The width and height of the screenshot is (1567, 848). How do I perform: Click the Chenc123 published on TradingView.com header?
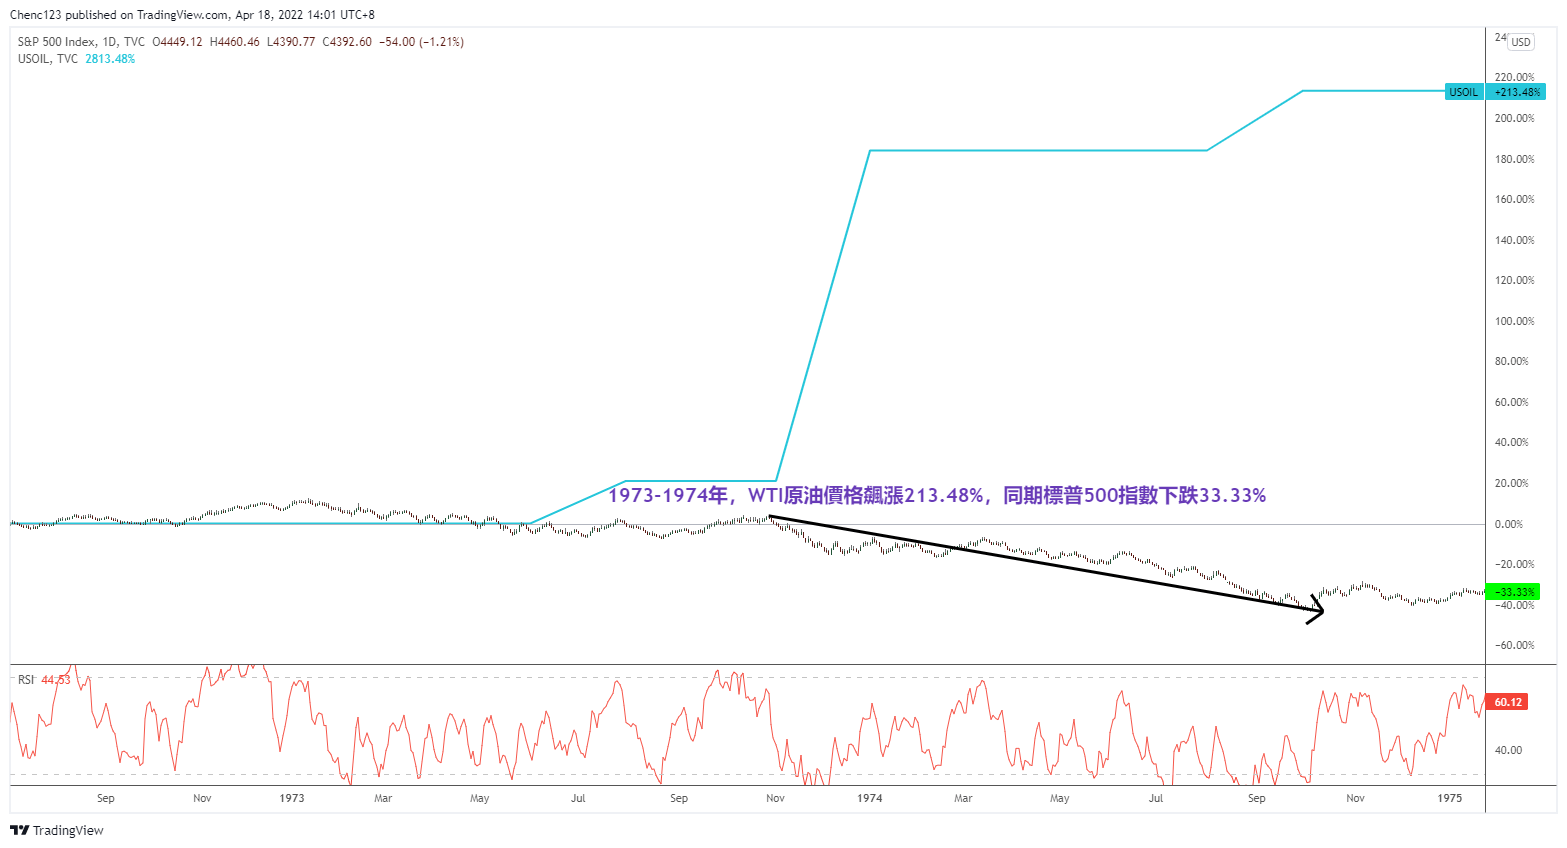coord(193,15)
